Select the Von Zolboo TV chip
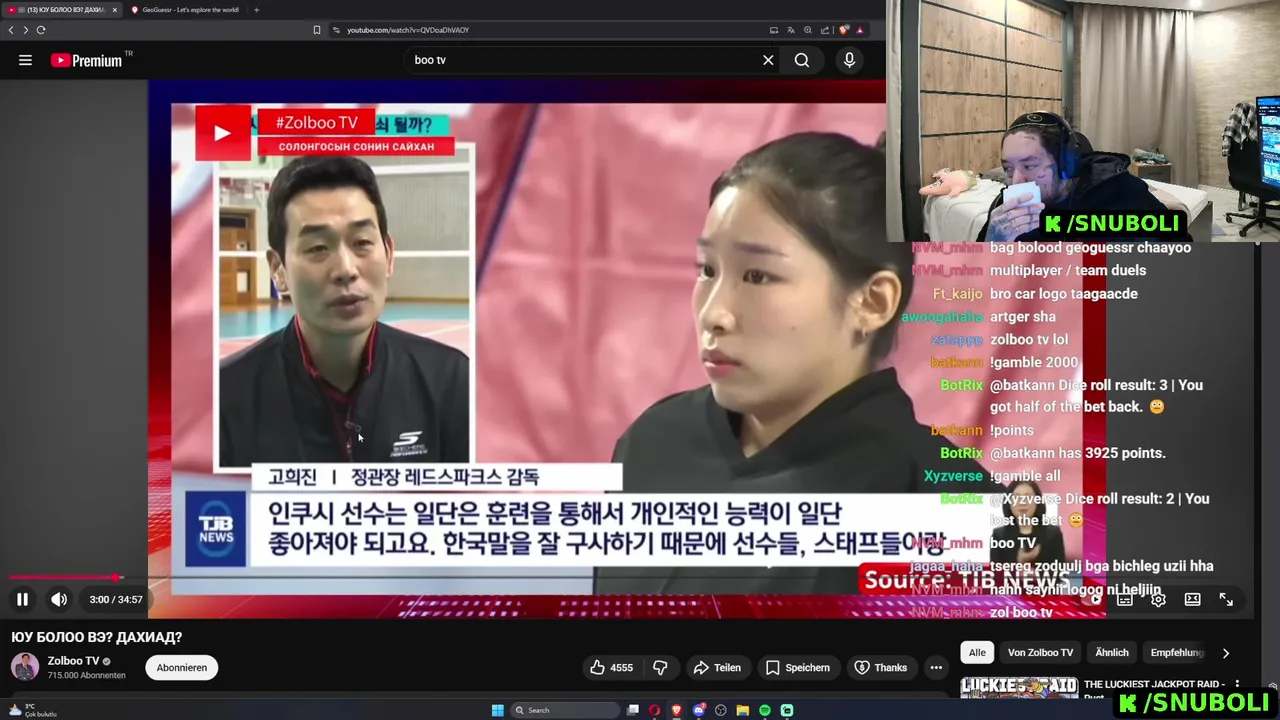Image resolution: width=1280 pixels, height=720 pixels. [1040, 652]
